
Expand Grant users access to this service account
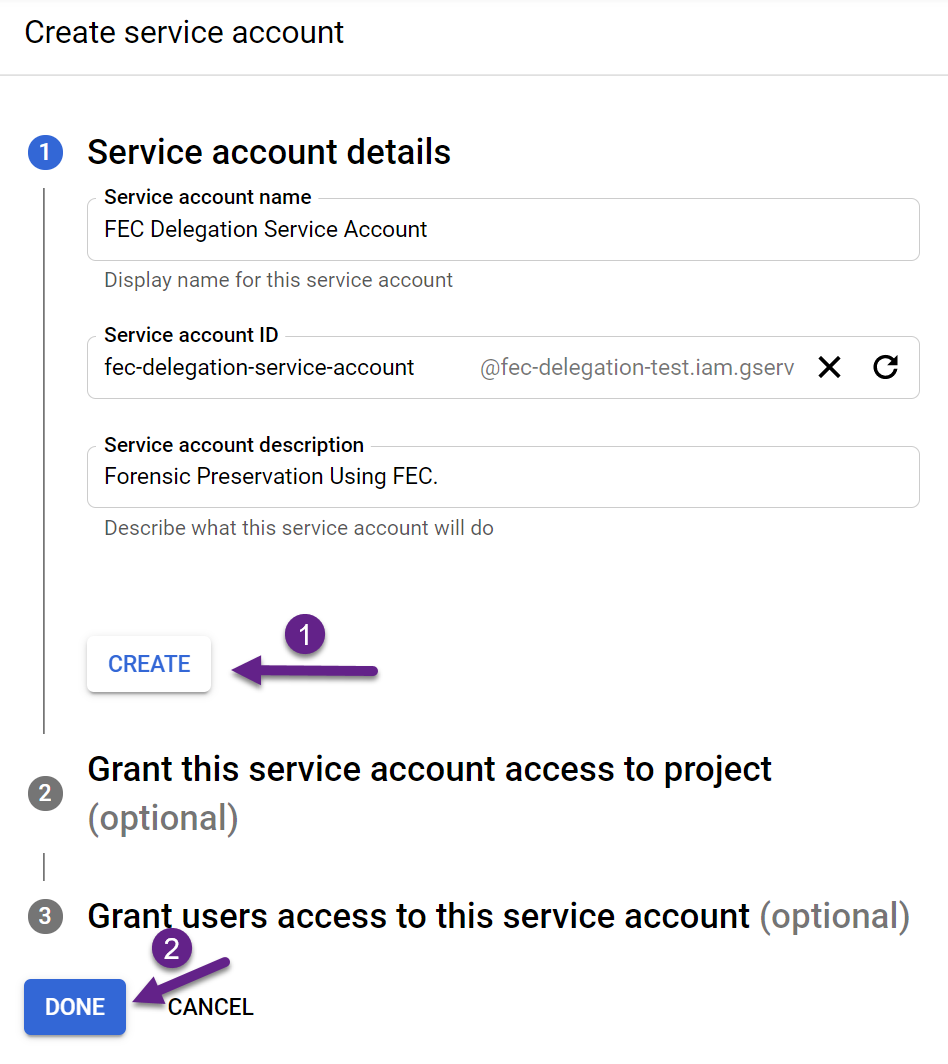coord(499,916)
